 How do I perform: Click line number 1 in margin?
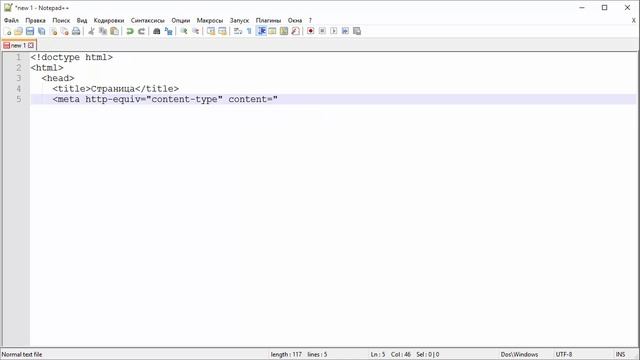[19, 57]
